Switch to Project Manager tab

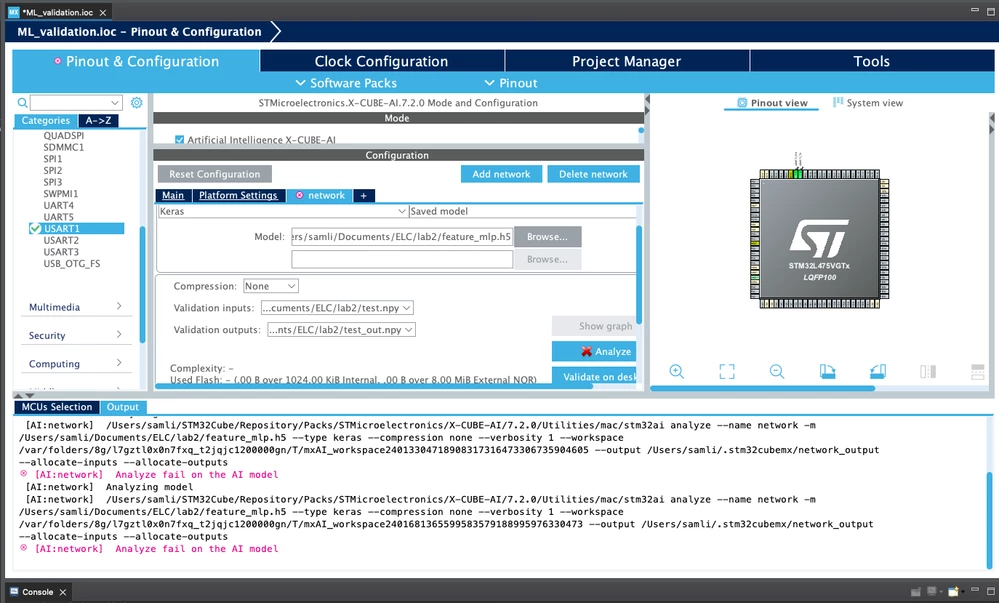coord(626,61)
